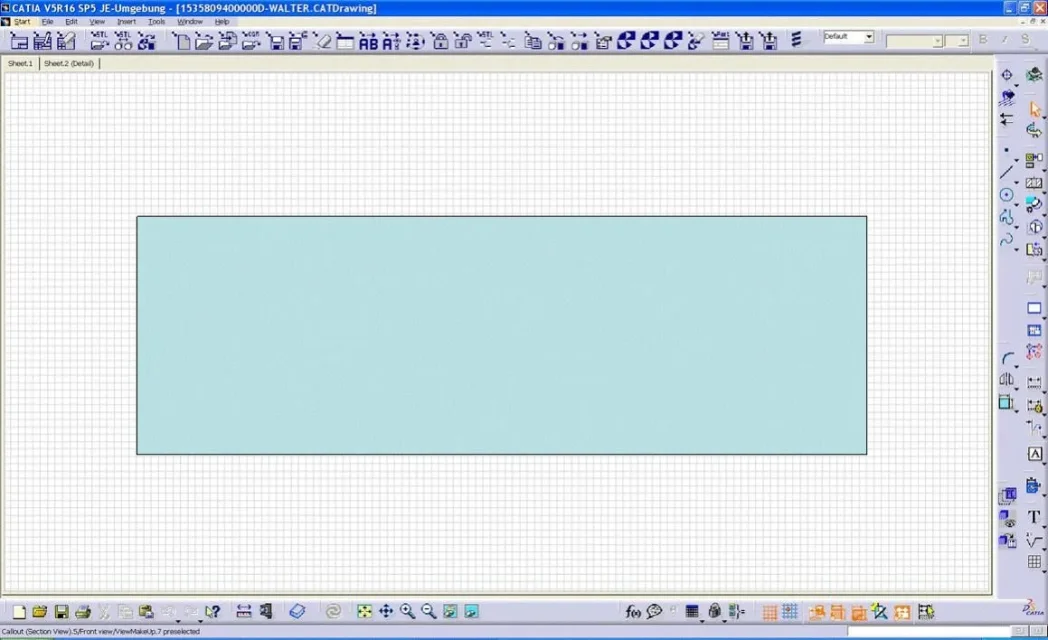Click the Formula f(x) icon
1048x640 pixels.
tap(632, 611)
